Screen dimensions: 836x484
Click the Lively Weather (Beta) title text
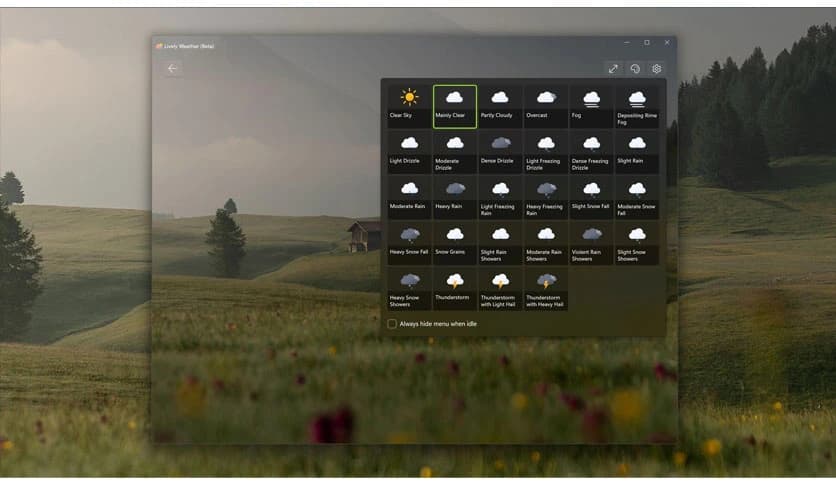189,46
